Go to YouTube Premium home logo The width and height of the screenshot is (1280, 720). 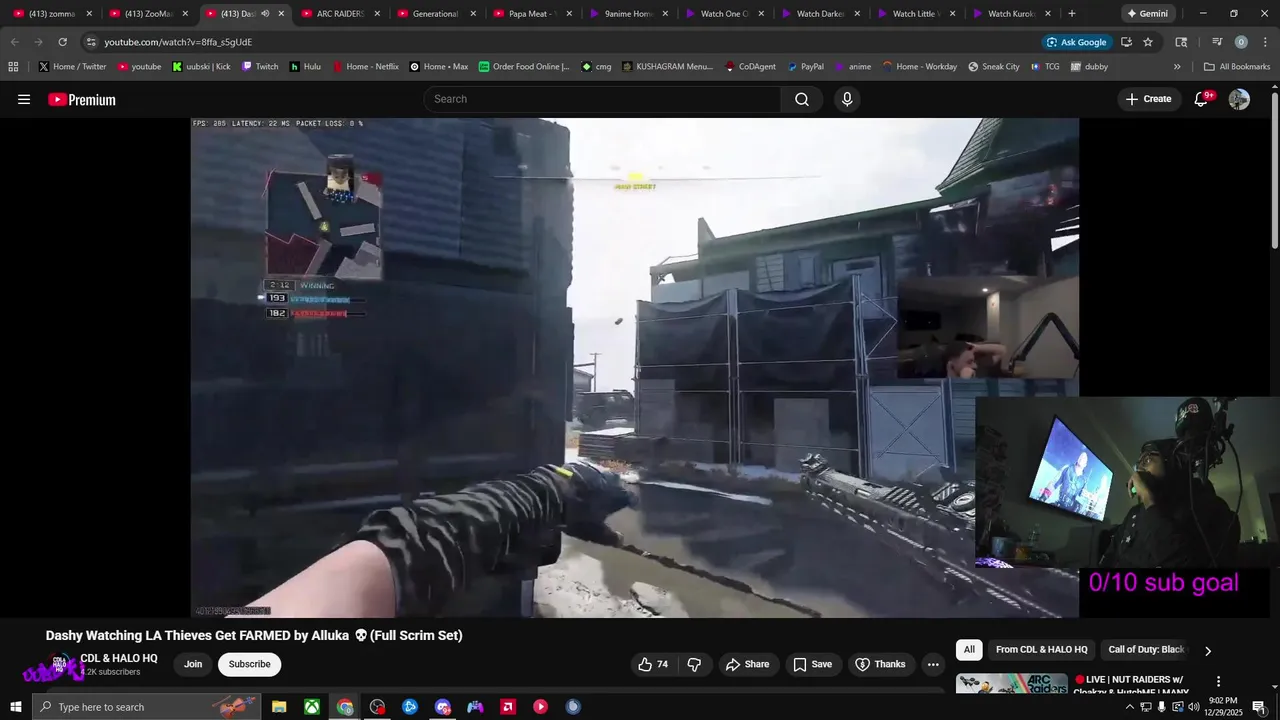82,99
